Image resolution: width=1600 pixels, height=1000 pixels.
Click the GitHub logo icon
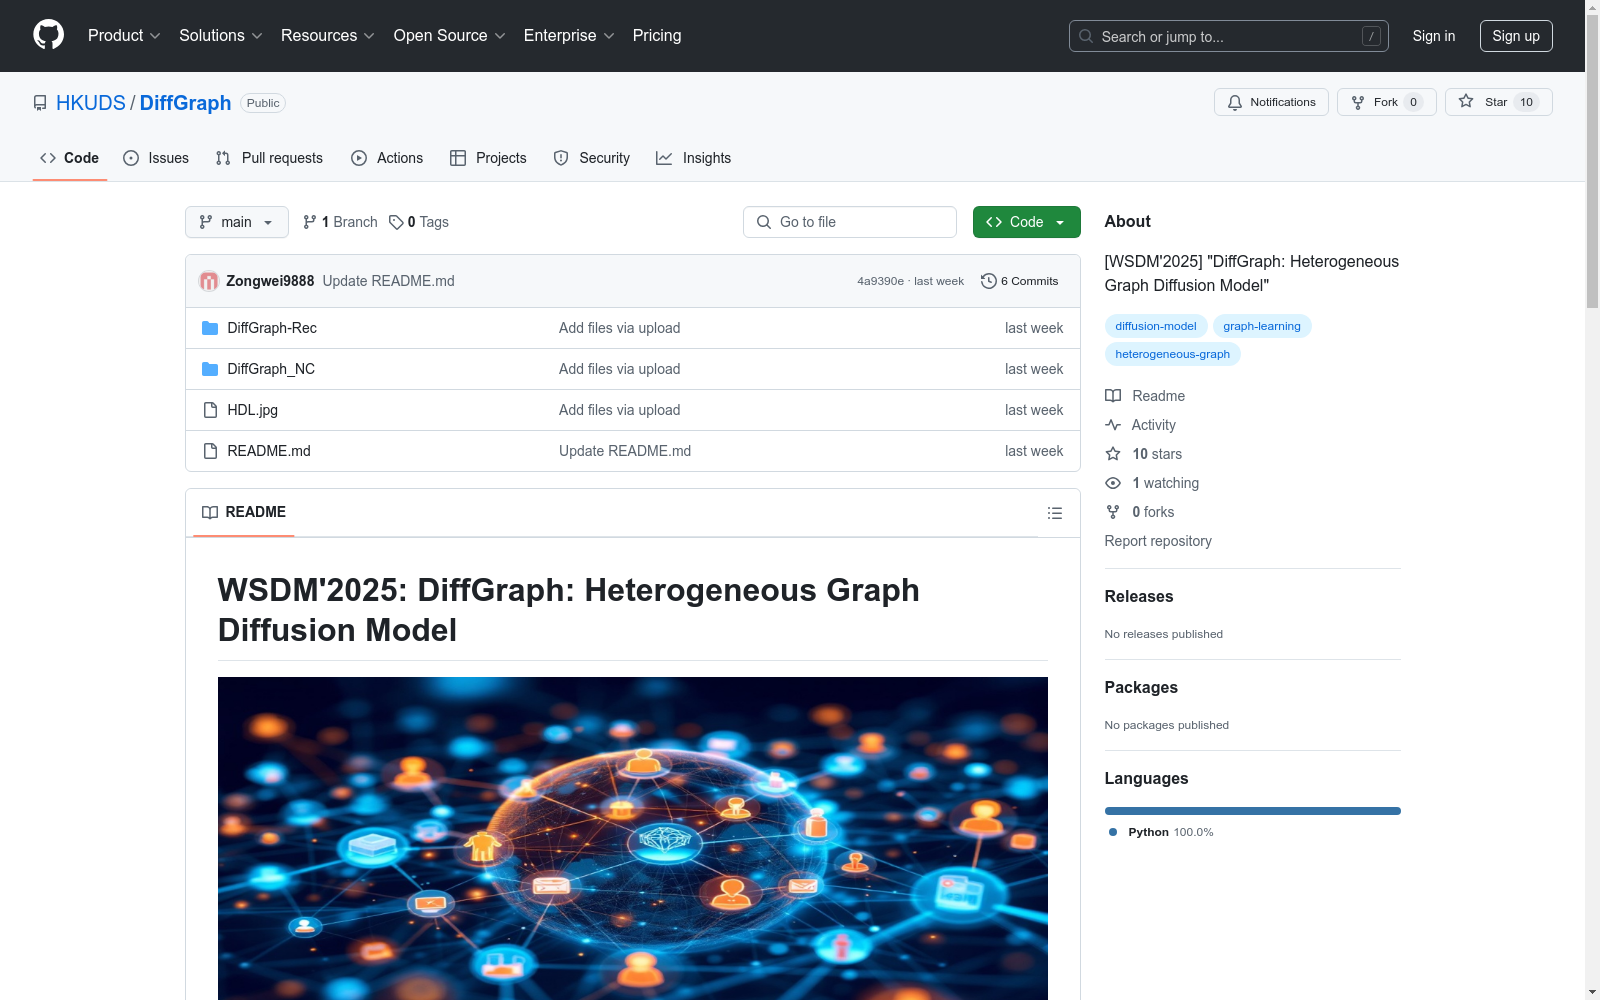(48, 35)
